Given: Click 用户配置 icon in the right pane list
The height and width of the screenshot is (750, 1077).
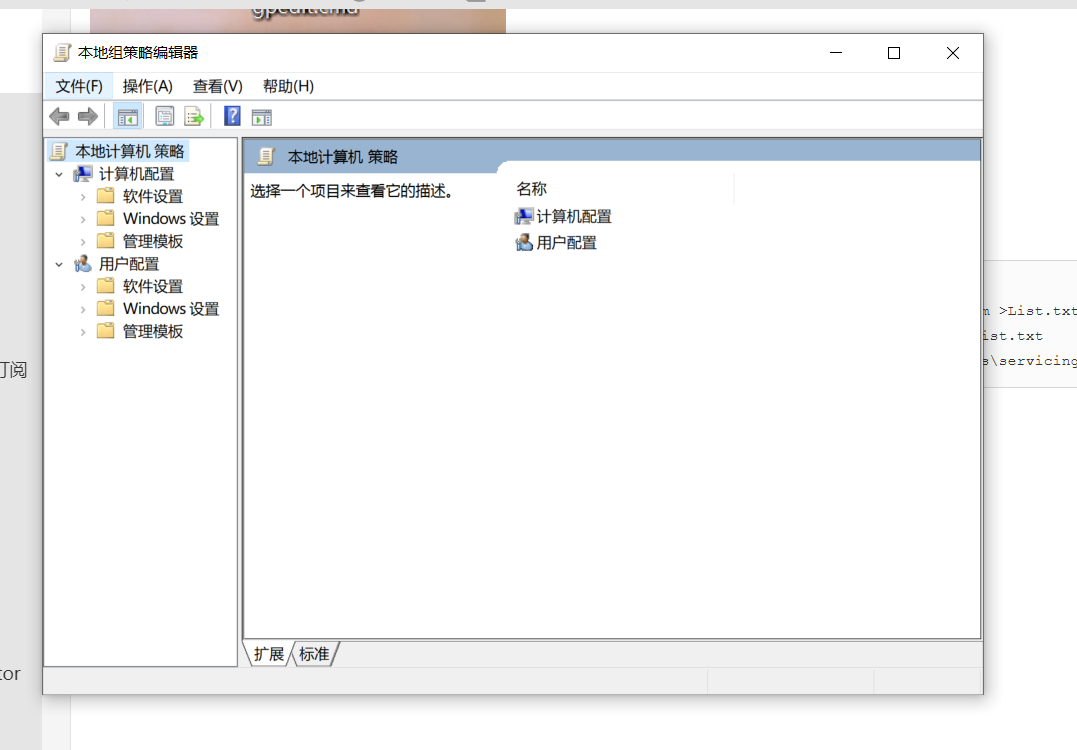Looking at the screenshot, I should (x=524, y=242).
